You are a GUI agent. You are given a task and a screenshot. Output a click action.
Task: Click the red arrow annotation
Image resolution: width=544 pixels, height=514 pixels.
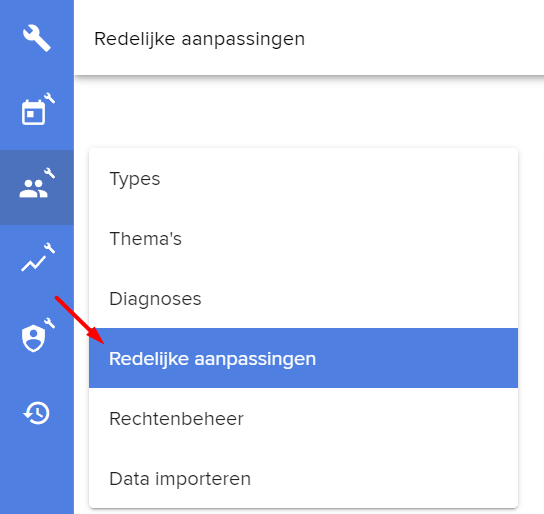pyautogui.click(x=79, y=320)
